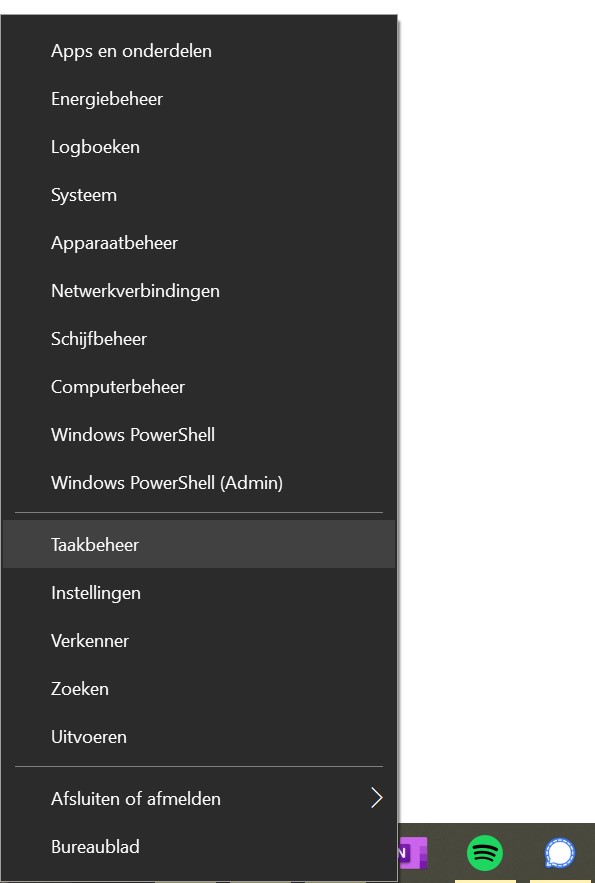
Task: Select Energiebeheer from the menu
Action: point(199,99)
